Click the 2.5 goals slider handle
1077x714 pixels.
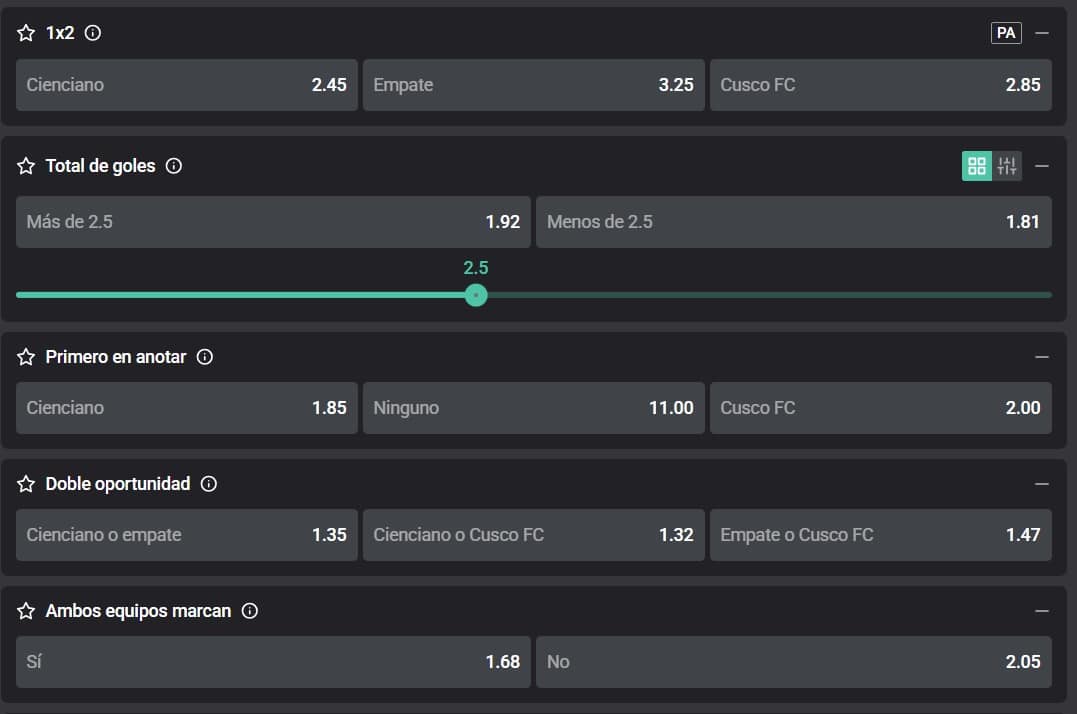476,295
